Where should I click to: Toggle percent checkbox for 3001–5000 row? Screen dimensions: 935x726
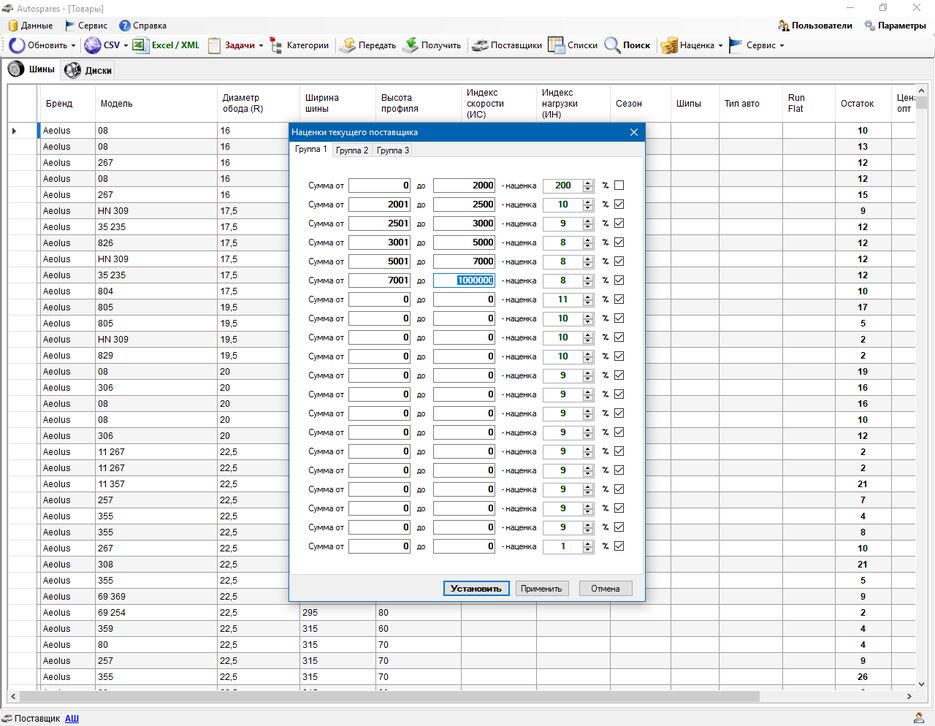pos(619,243)
